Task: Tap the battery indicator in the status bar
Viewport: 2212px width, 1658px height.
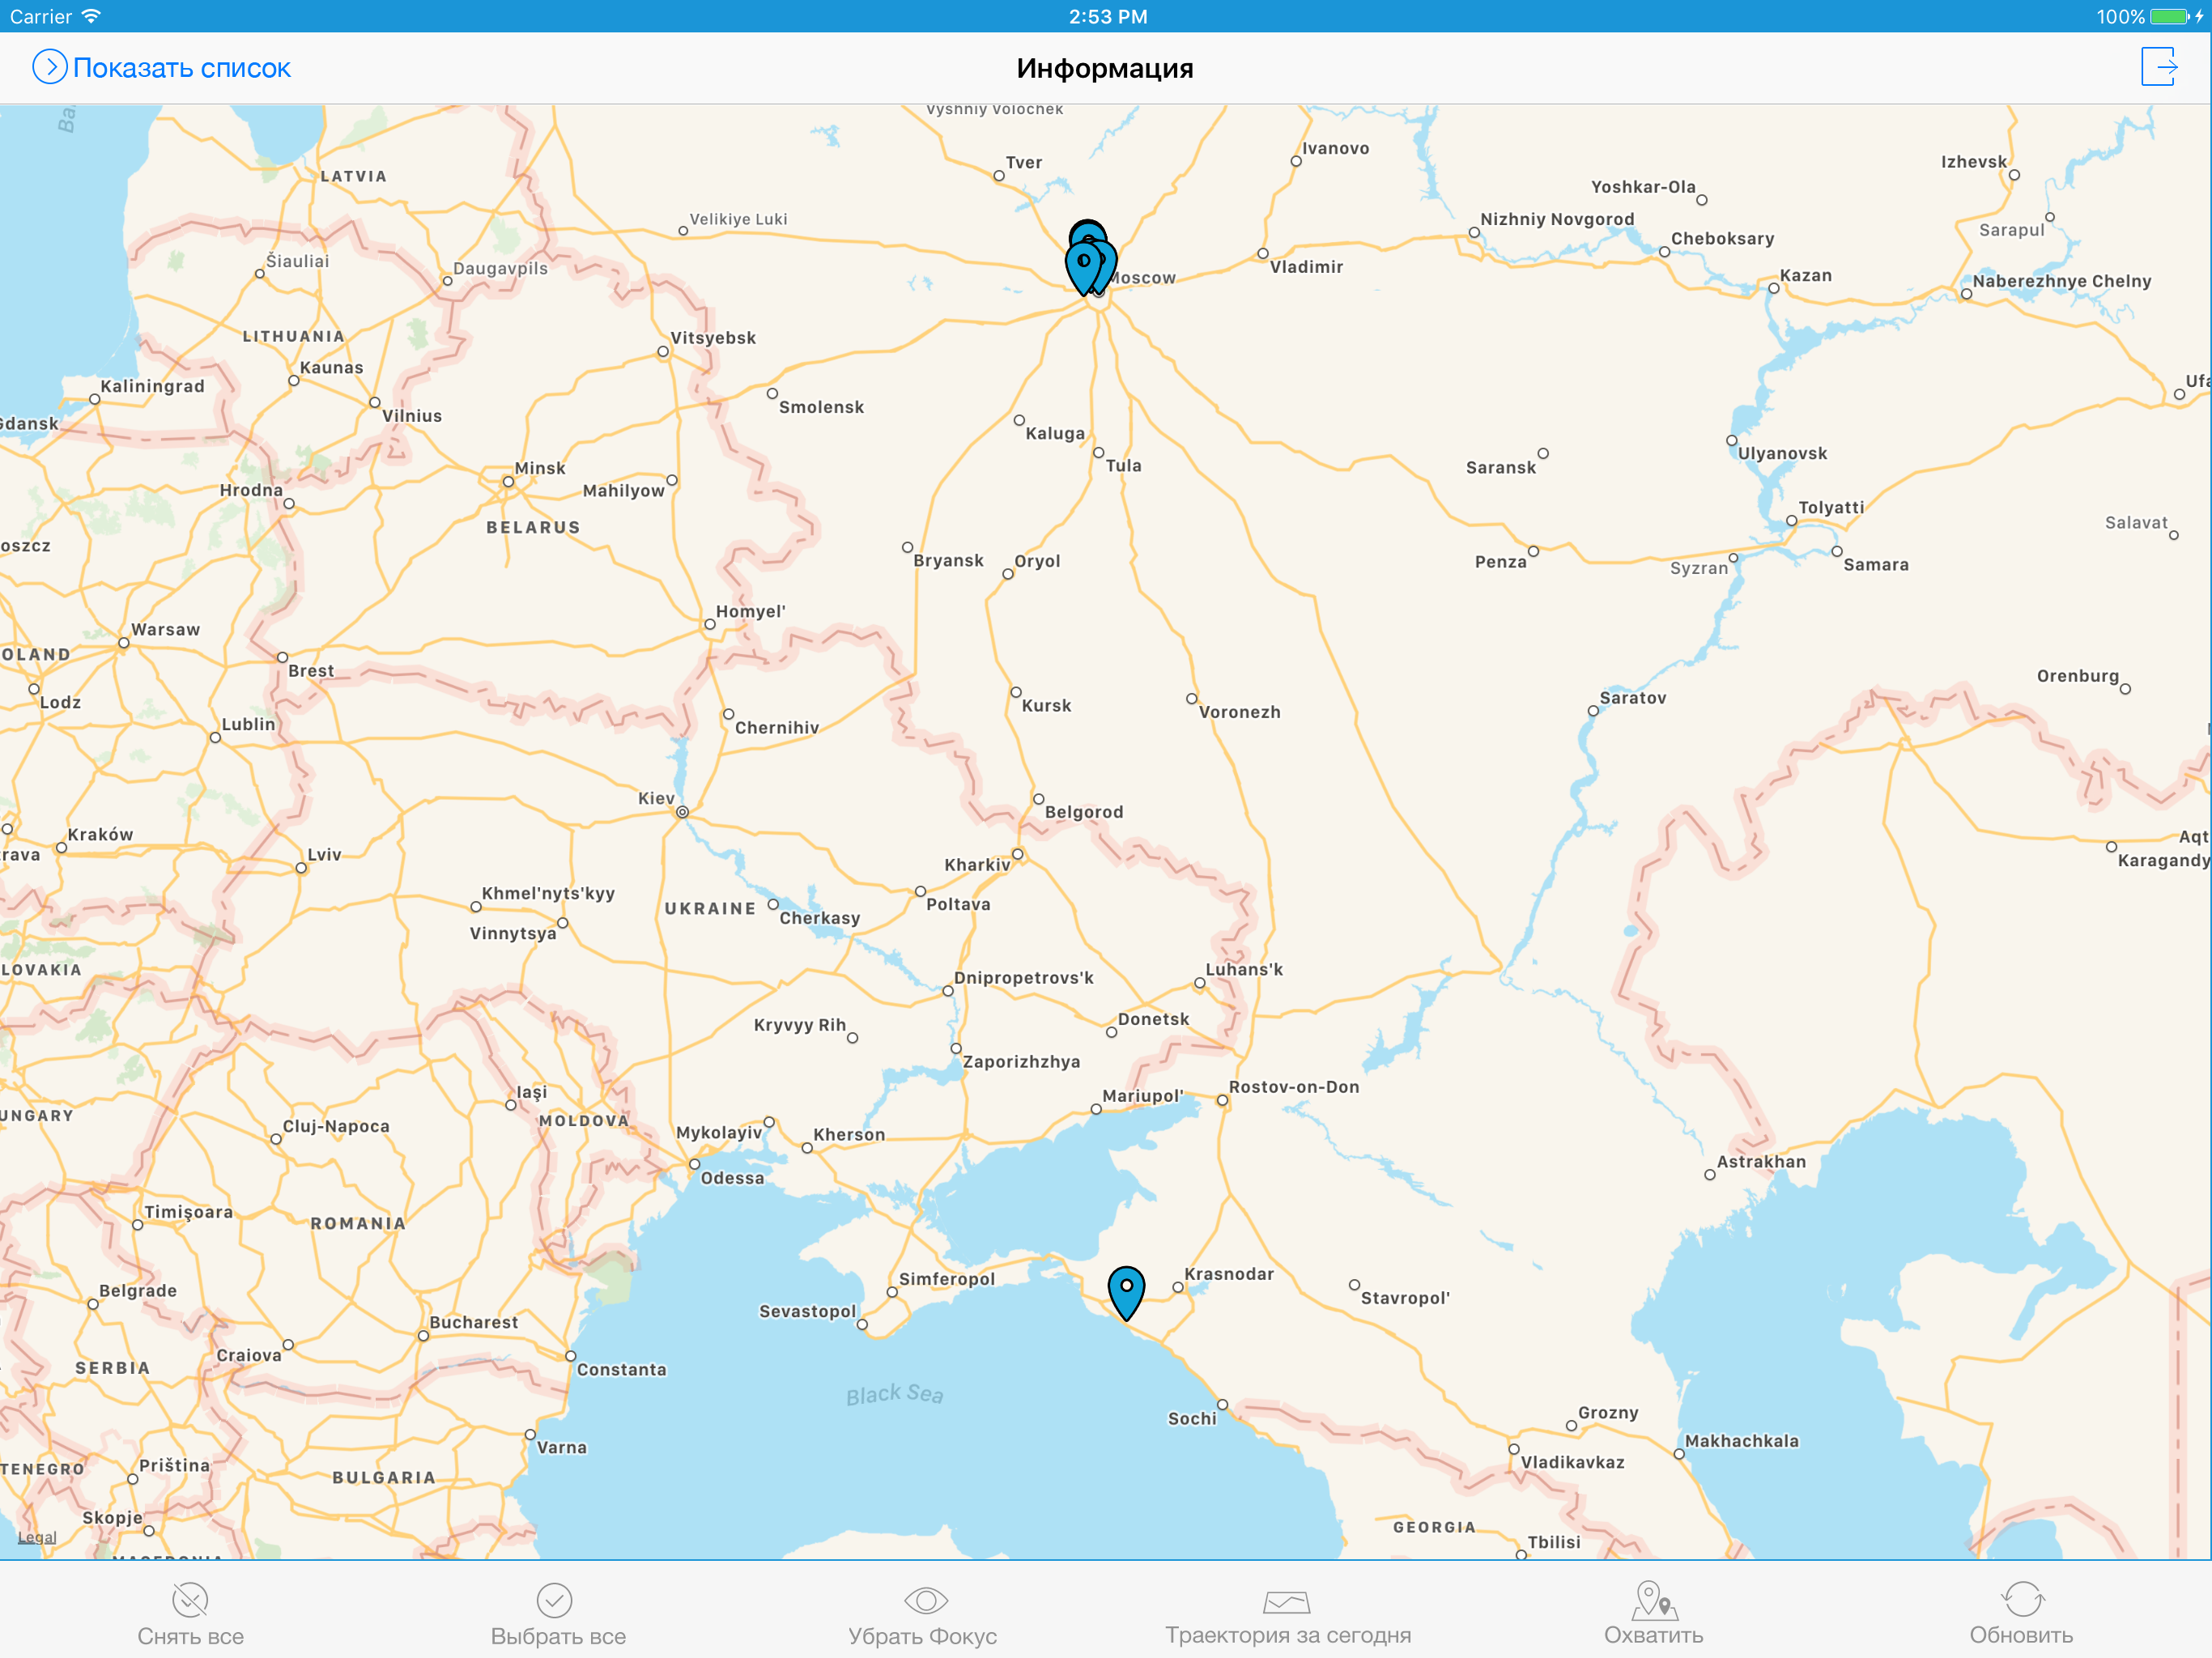Action: [2171, 16]
